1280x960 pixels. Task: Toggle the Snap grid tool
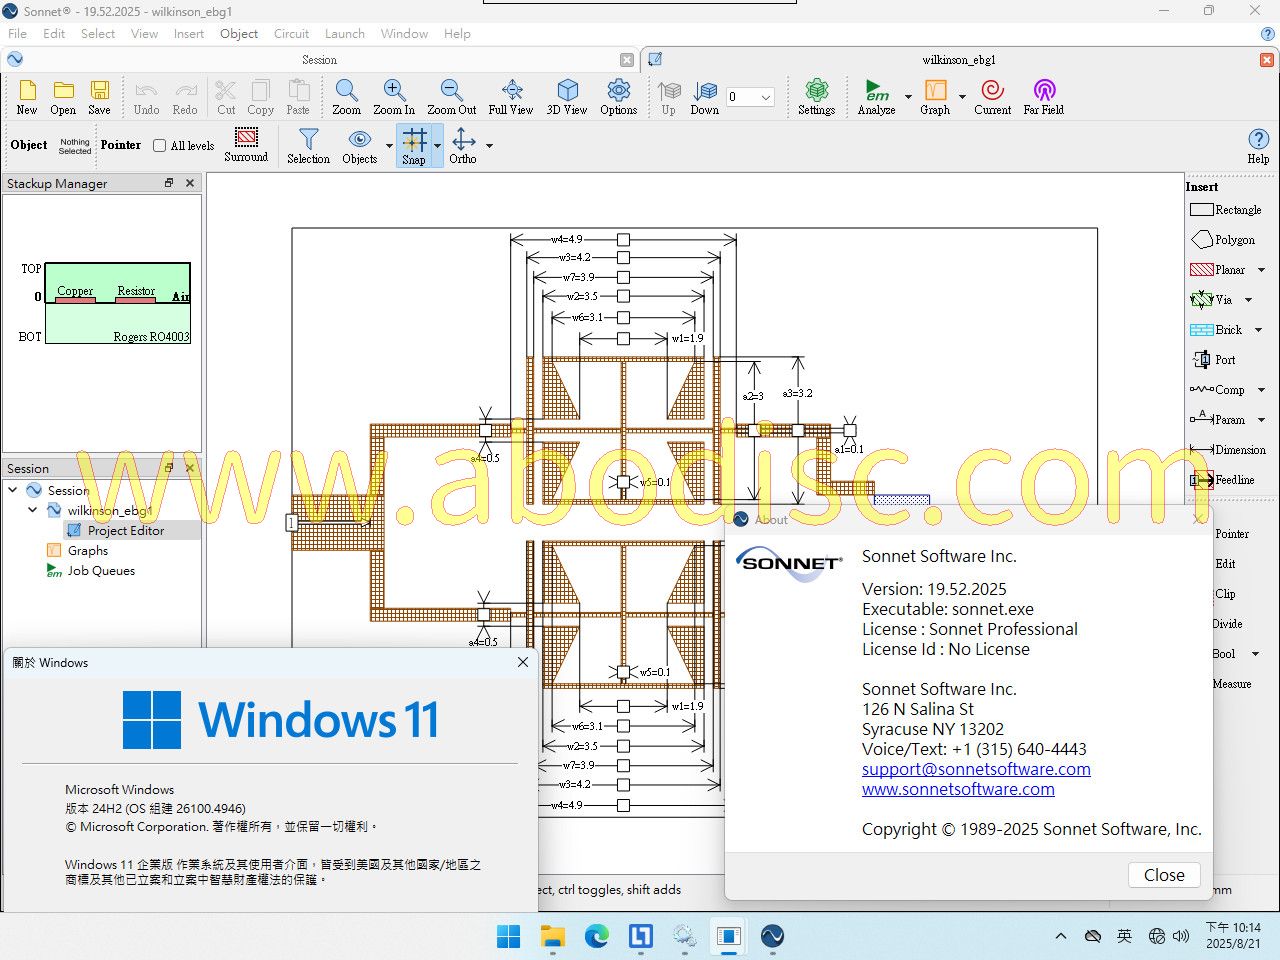414,146
